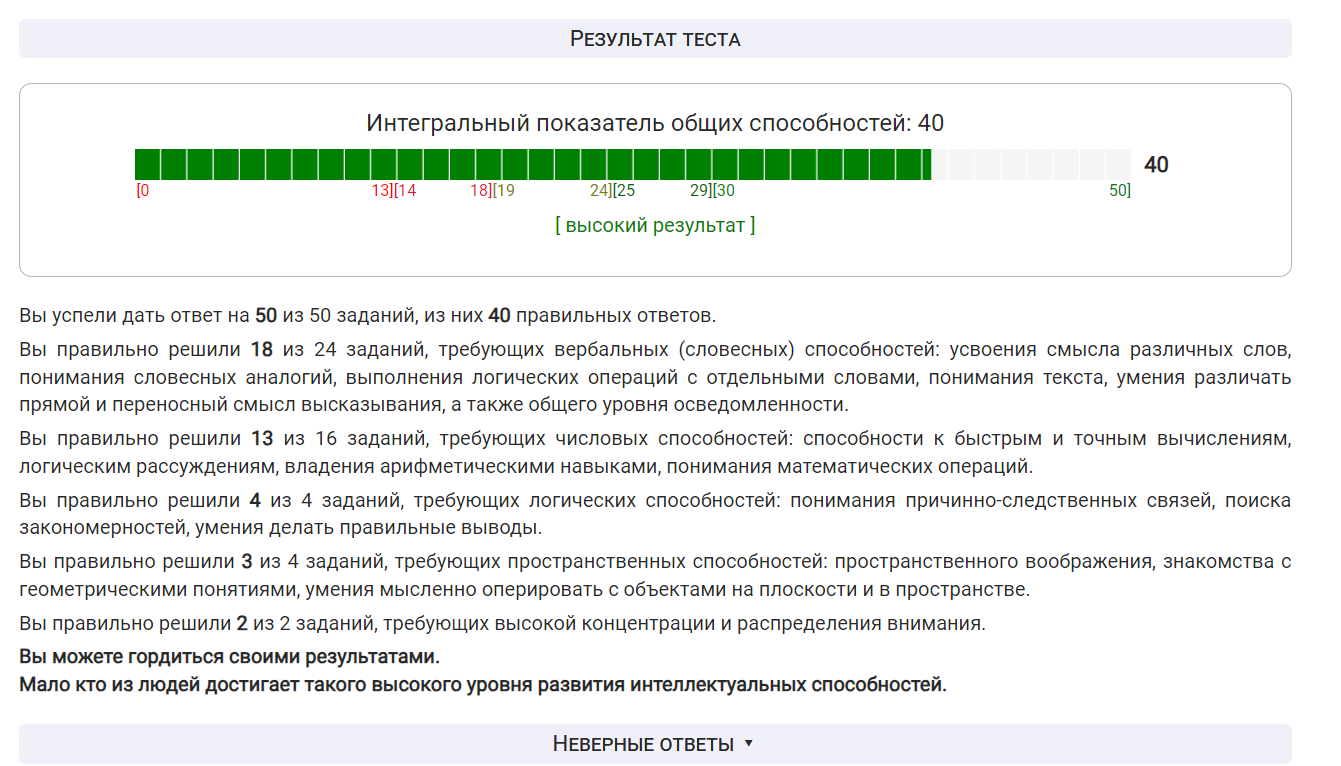
Task: Click the "[30" scale marker
Action: click(724, 191)
